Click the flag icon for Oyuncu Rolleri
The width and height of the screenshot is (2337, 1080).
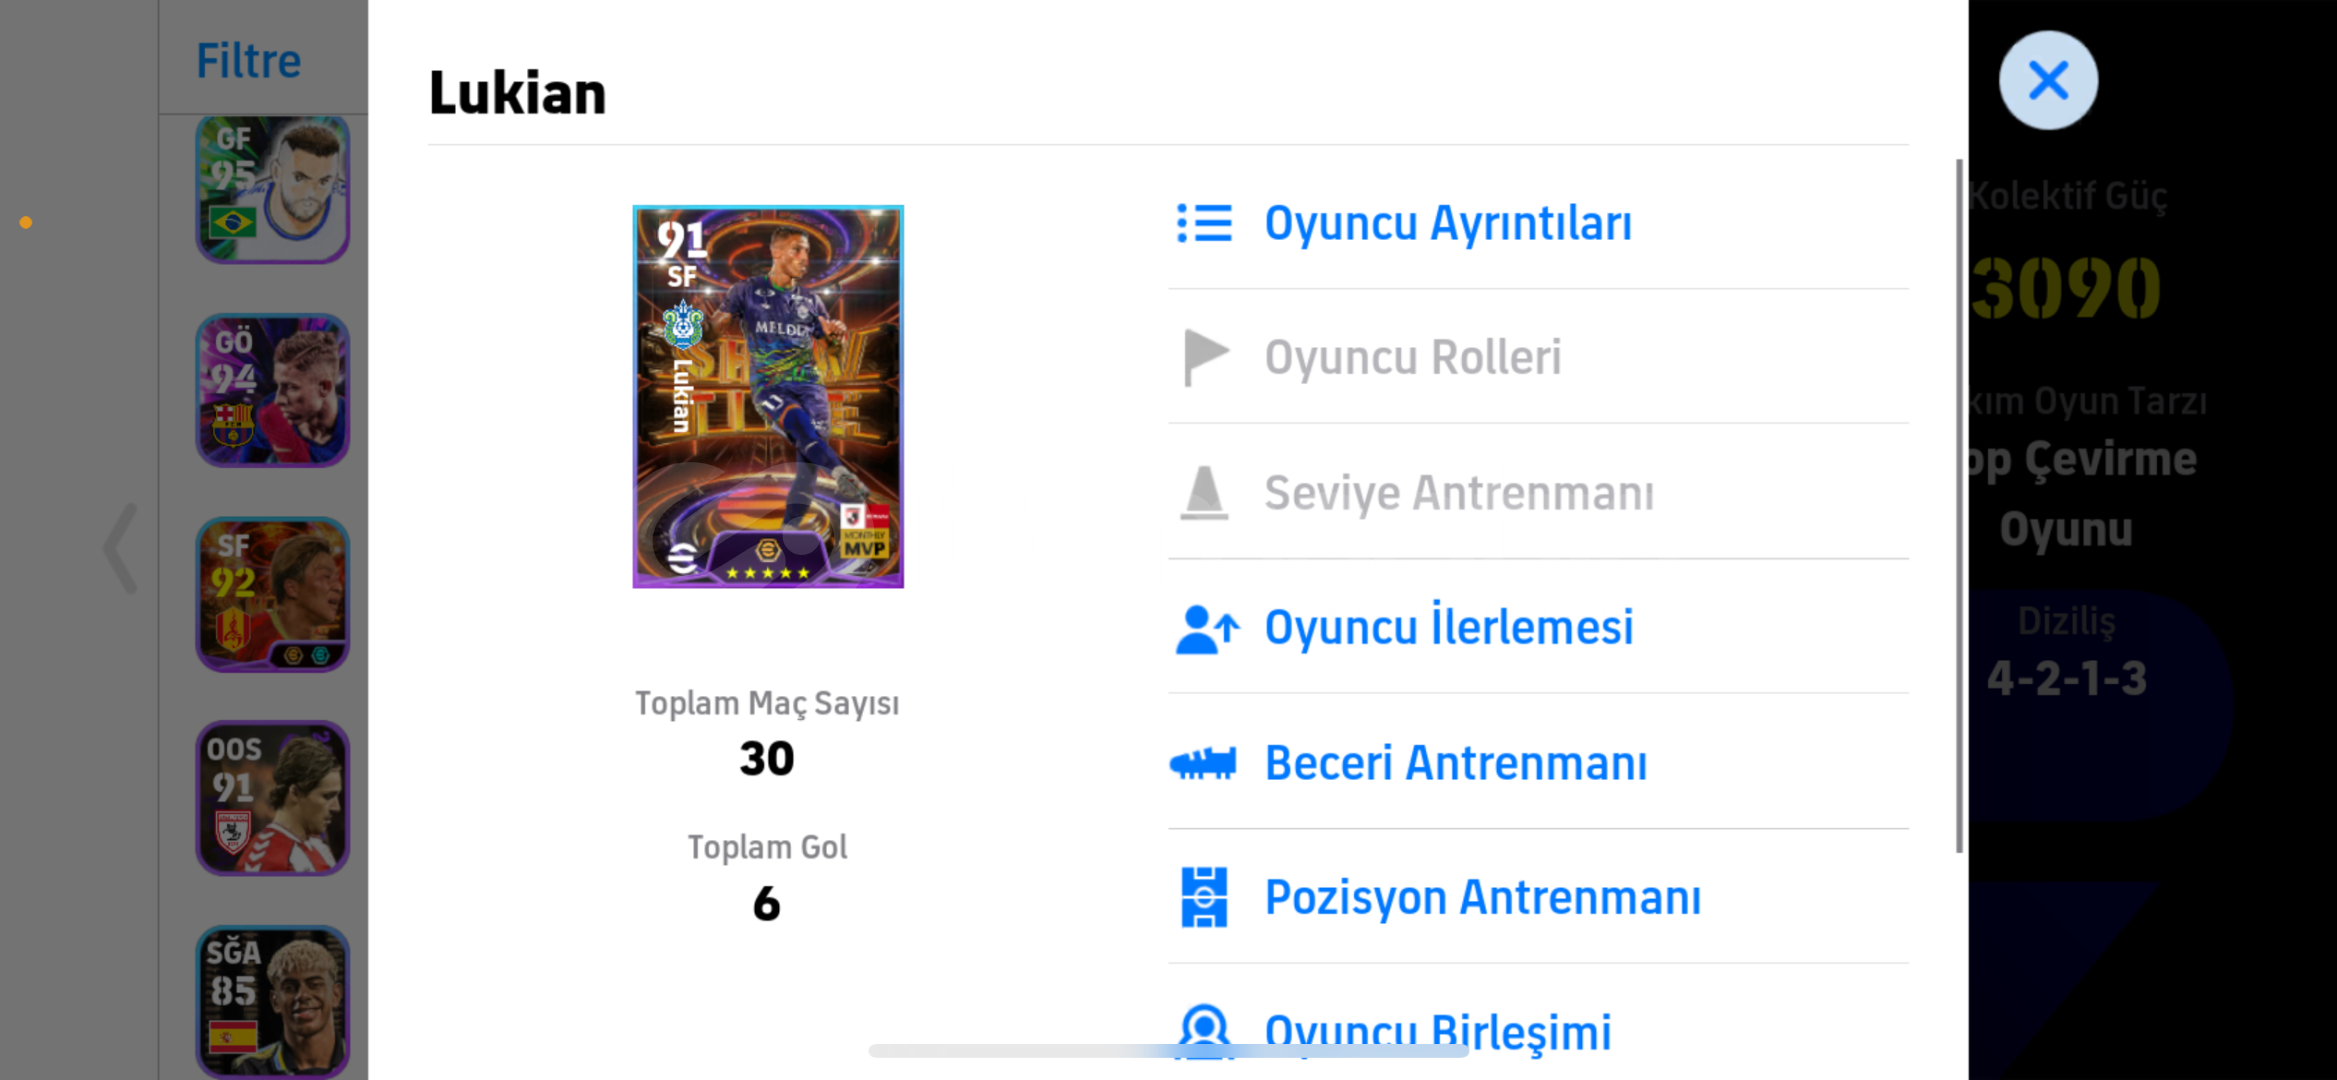(1205, 358)
